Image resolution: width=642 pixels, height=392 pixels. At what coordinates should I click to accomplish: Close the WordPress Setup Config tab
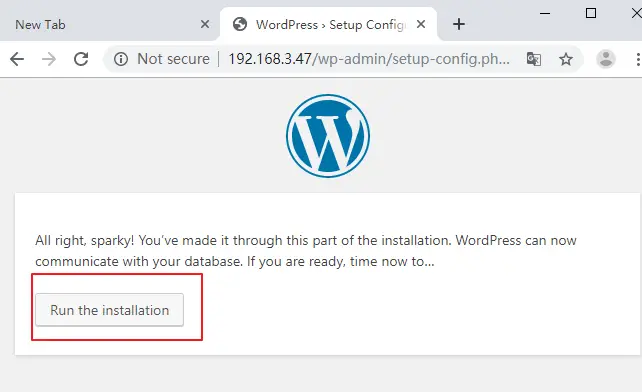(x=420, y=24)
